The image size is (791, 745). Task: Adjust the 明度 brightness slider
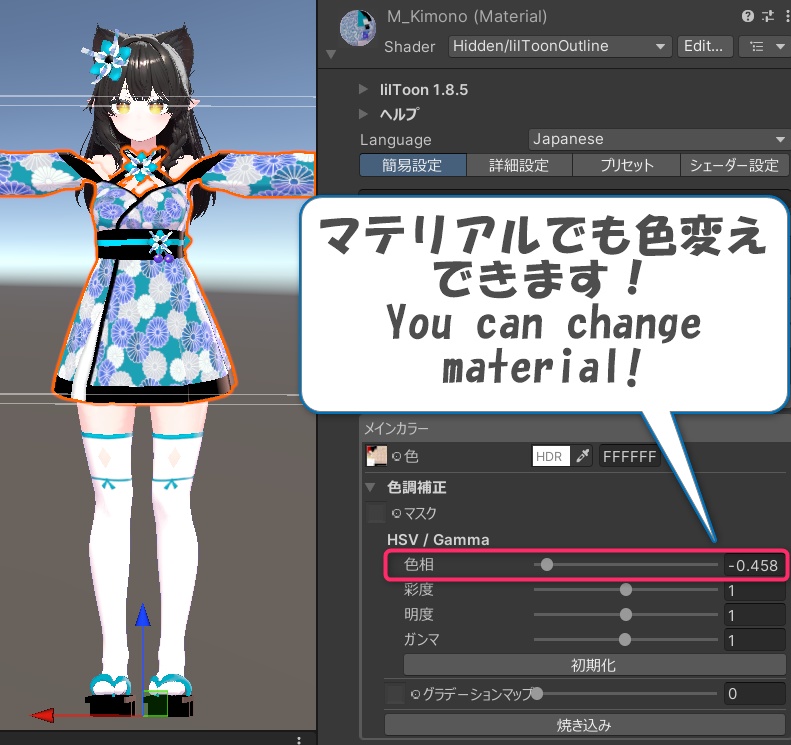(626, 614)
